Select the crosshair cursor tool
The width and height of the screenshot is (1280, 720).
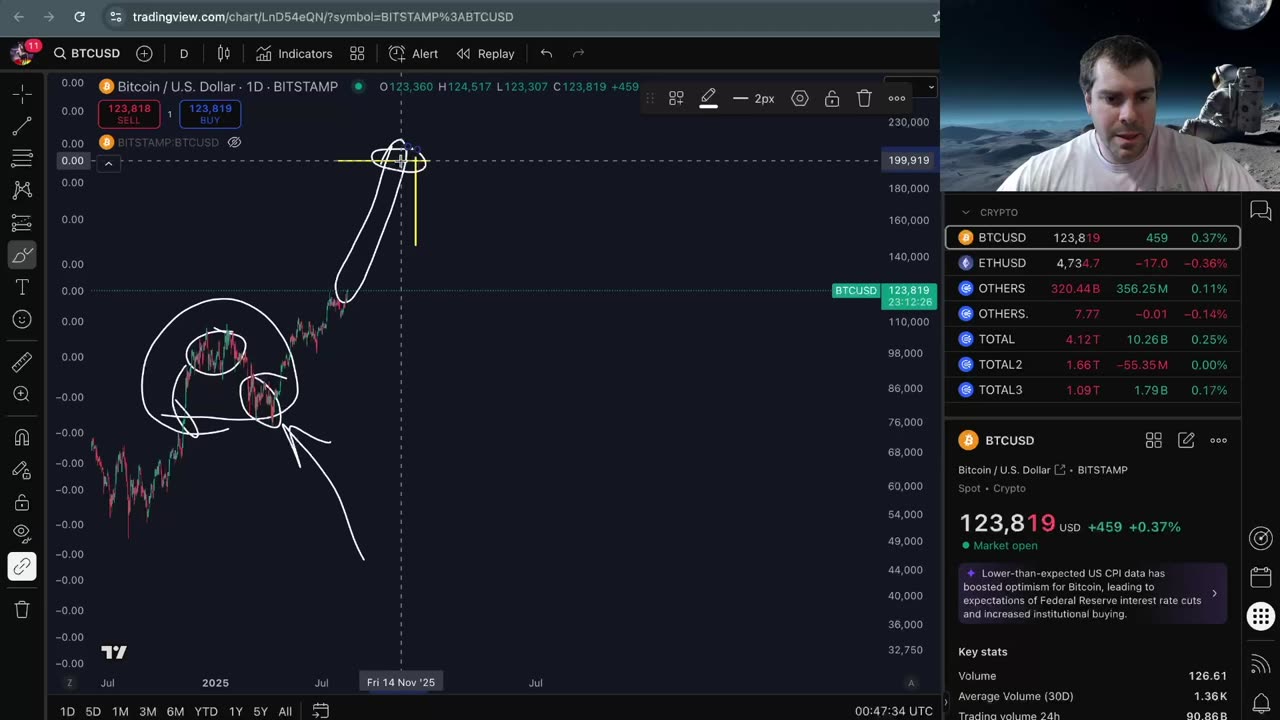[x=22, y=94]
